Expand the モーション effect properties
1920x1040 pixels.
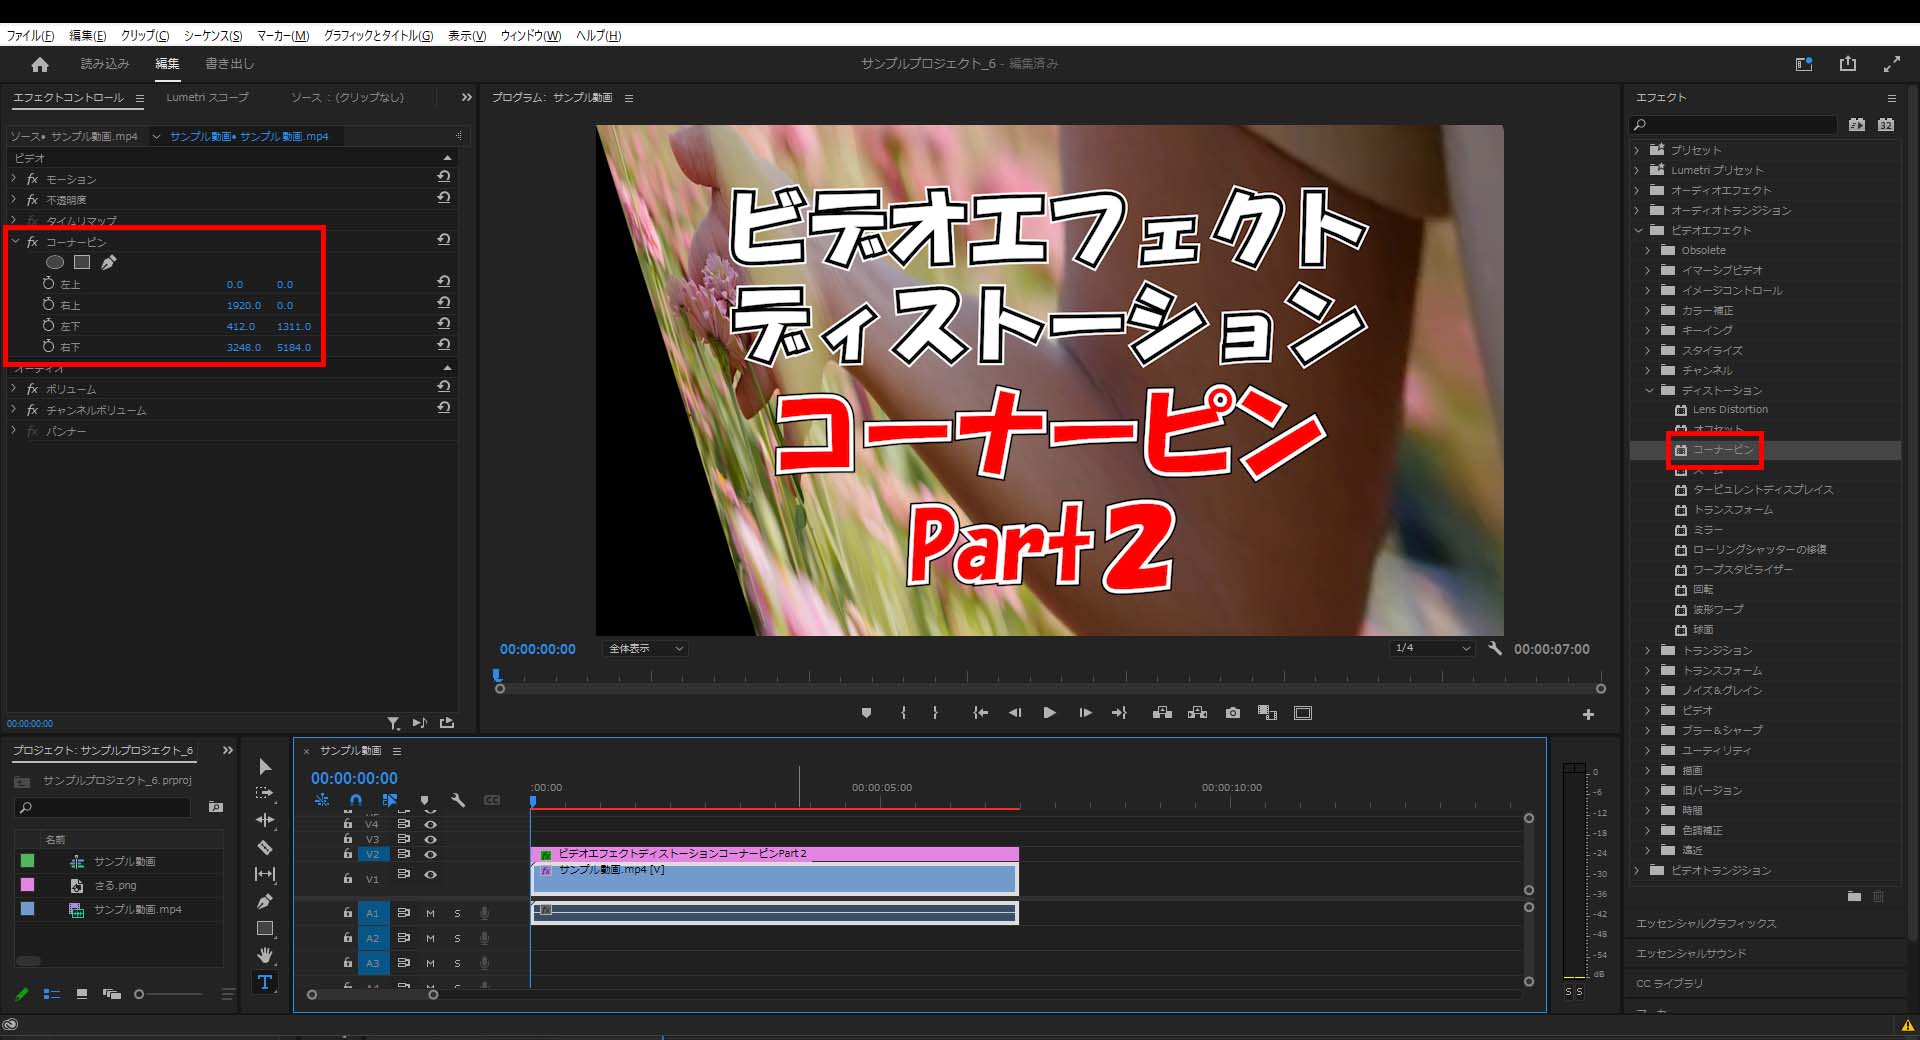coord(14,179)
